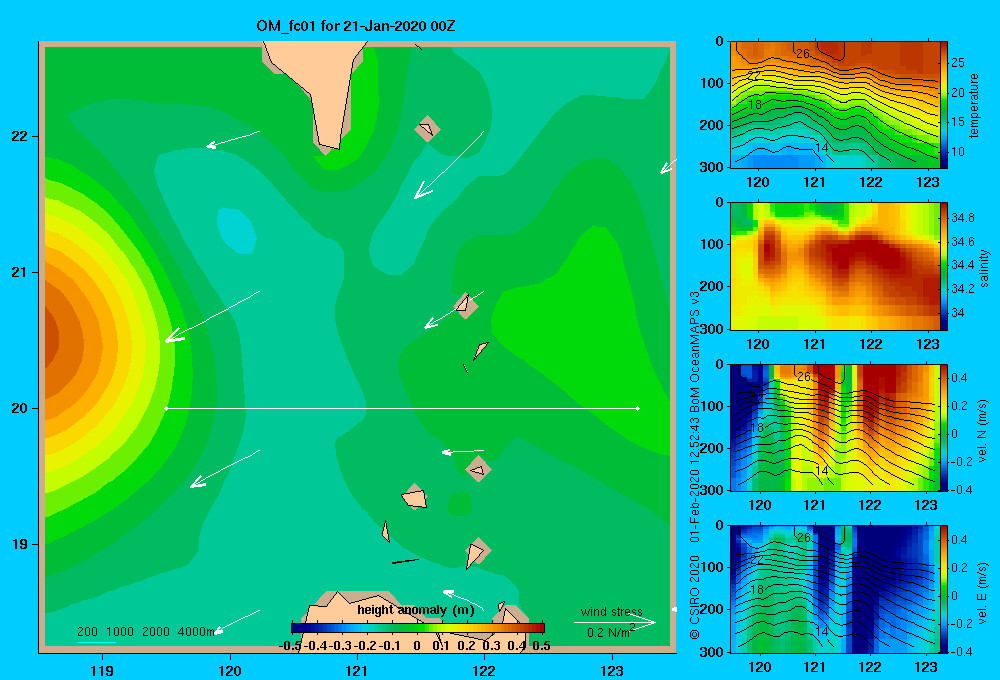Viewport: 1000px width, 680px height.
Task: Click latitude label 21 on main map
Action: click(20, 272)
